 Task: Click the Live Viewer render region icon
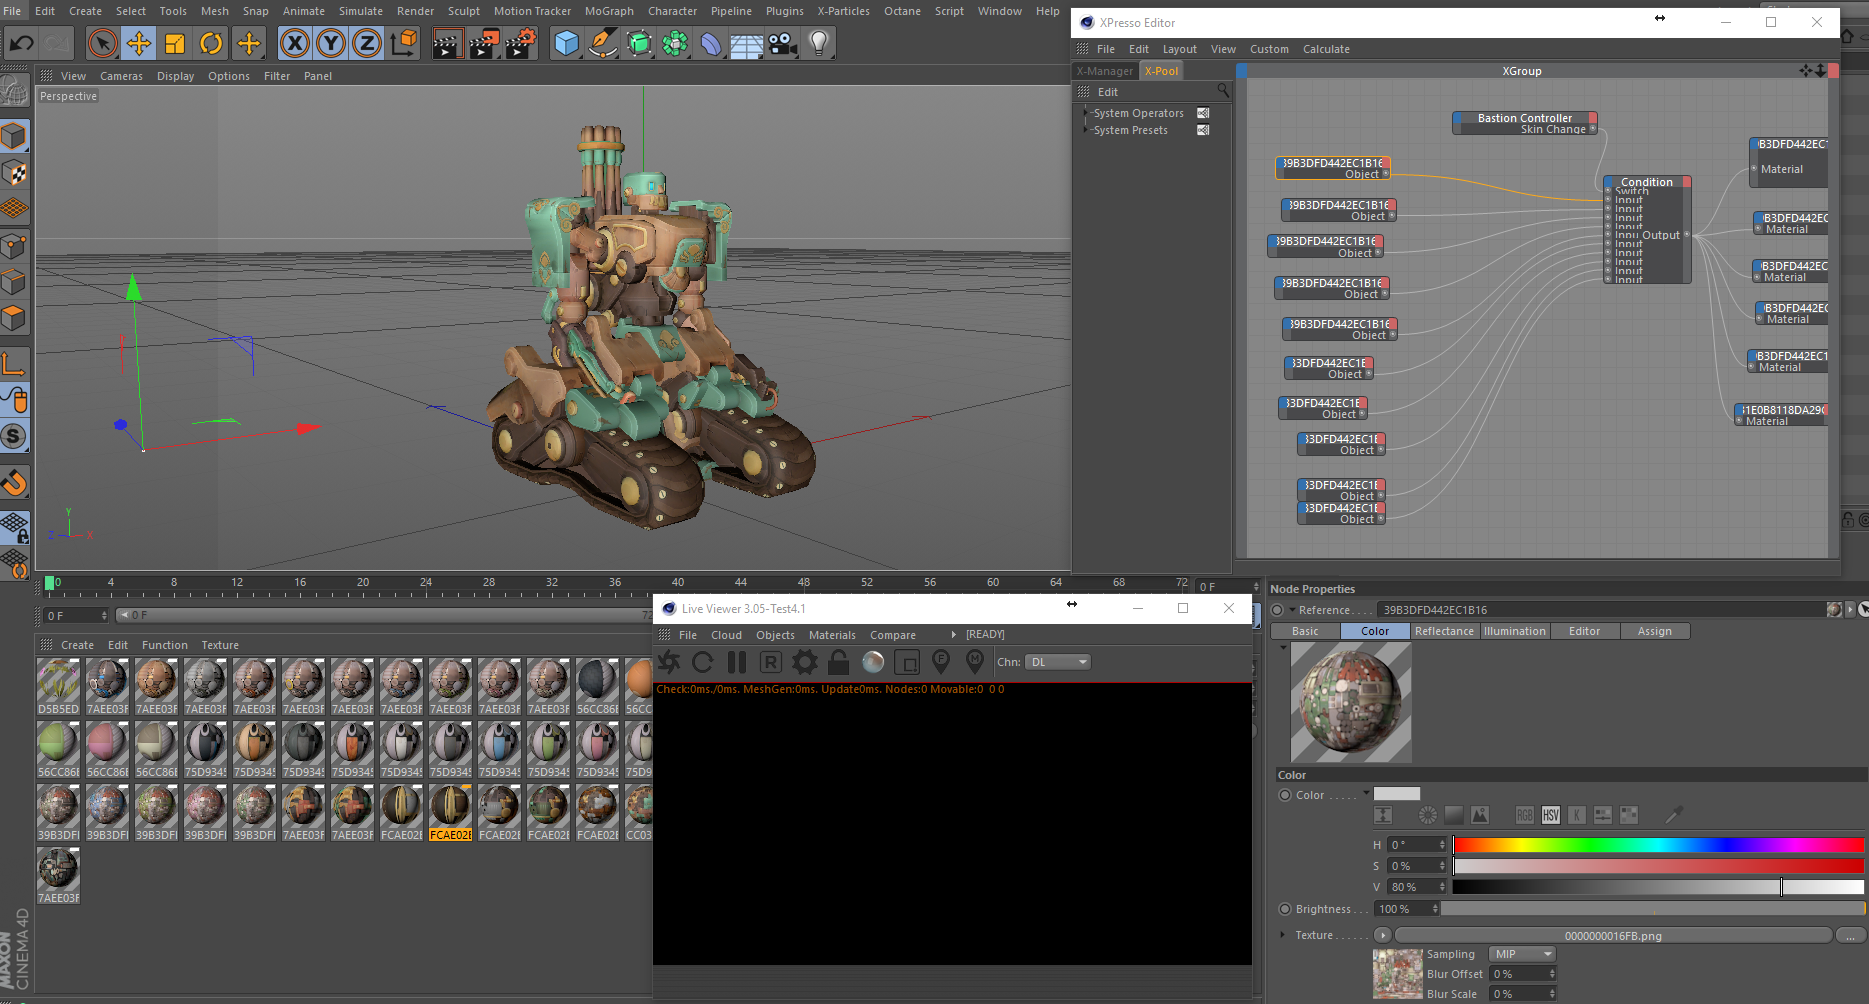pos(907,662)
